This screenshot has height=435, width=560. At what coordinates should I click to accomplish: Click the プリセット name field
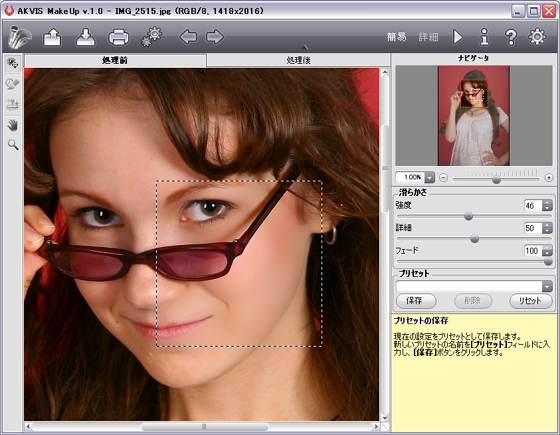[469, 286]
